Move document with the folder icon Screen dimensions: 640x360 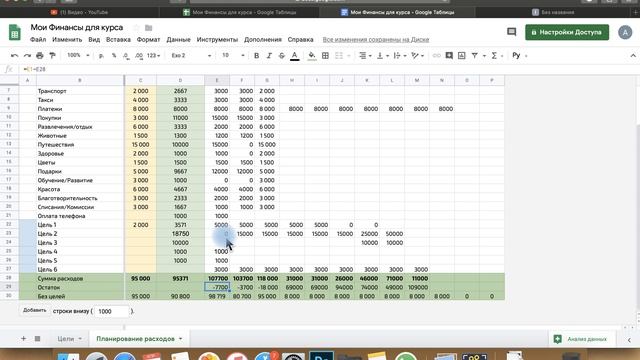[x=149, y=28]
